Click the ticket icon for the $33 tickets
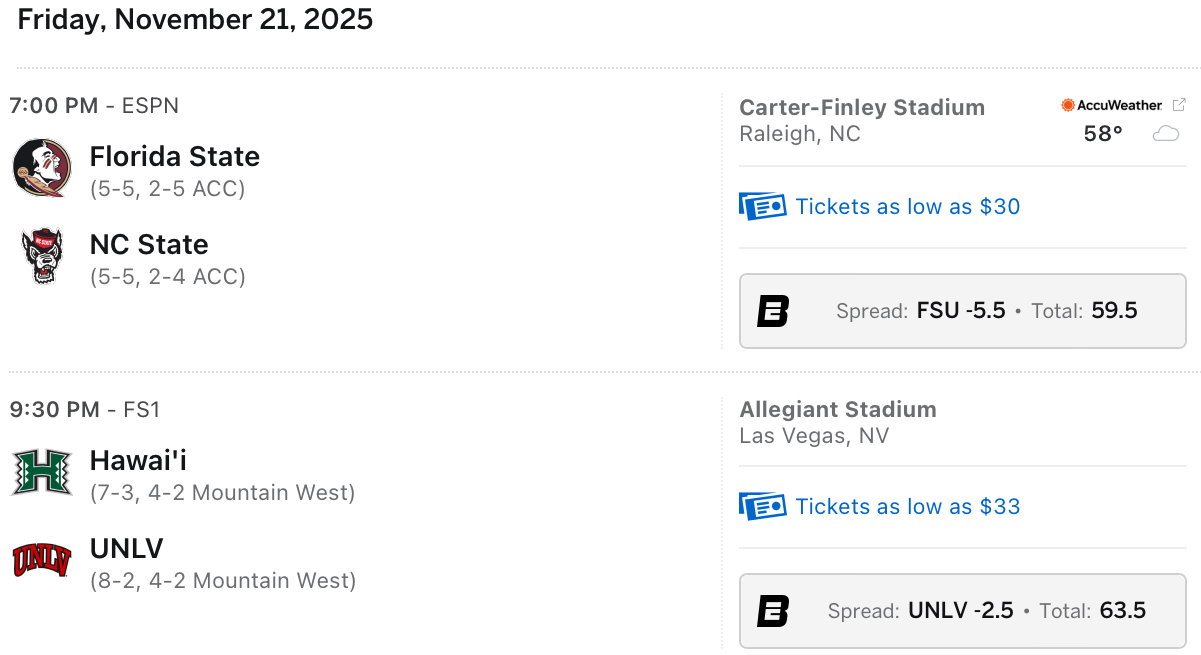 point(762,506)
